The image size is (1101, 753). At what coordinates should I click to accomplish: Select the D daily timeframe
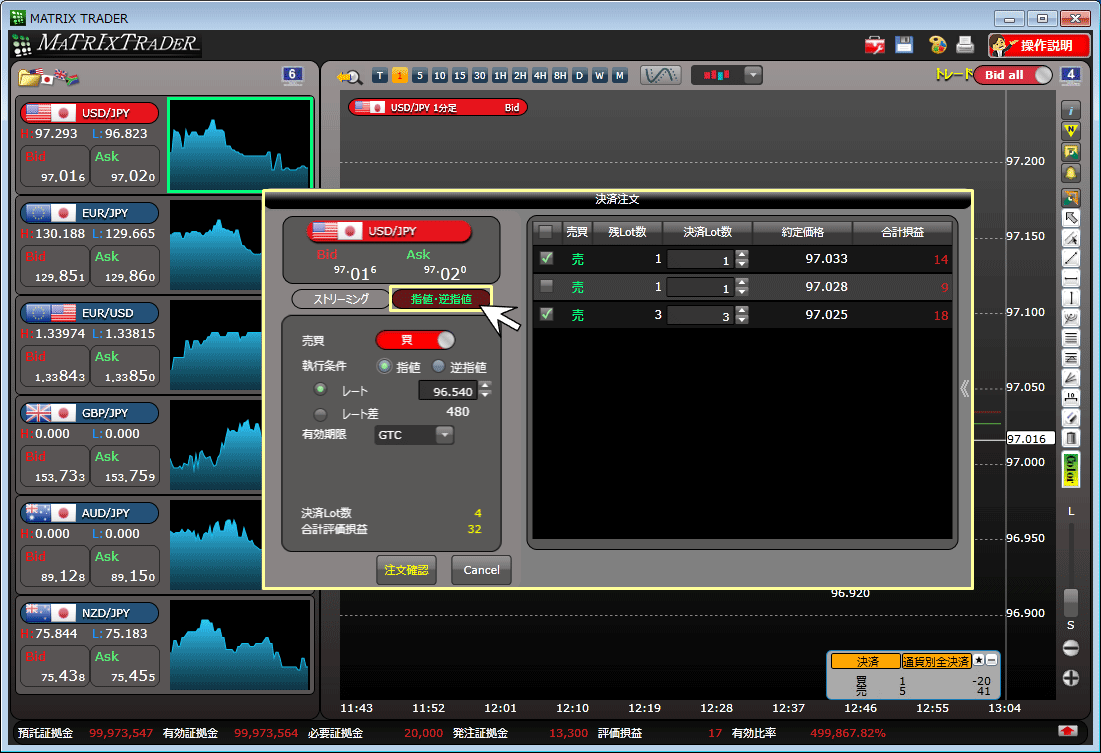579,76
